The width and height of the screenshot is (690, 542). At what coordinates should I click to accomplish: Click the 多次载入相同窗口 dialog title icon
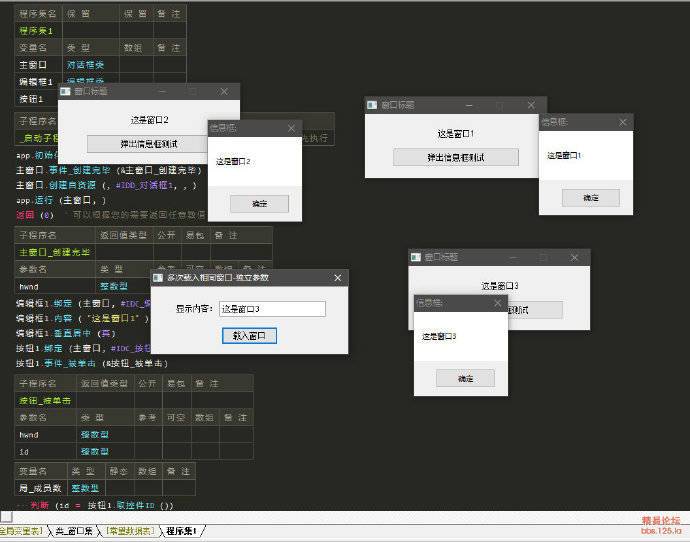click(x=158, y=277)
